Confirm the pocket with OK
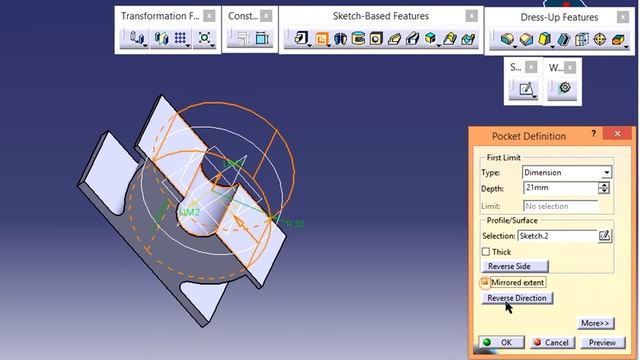This screenshot has width=640, height=360. [x=502, y=342]
